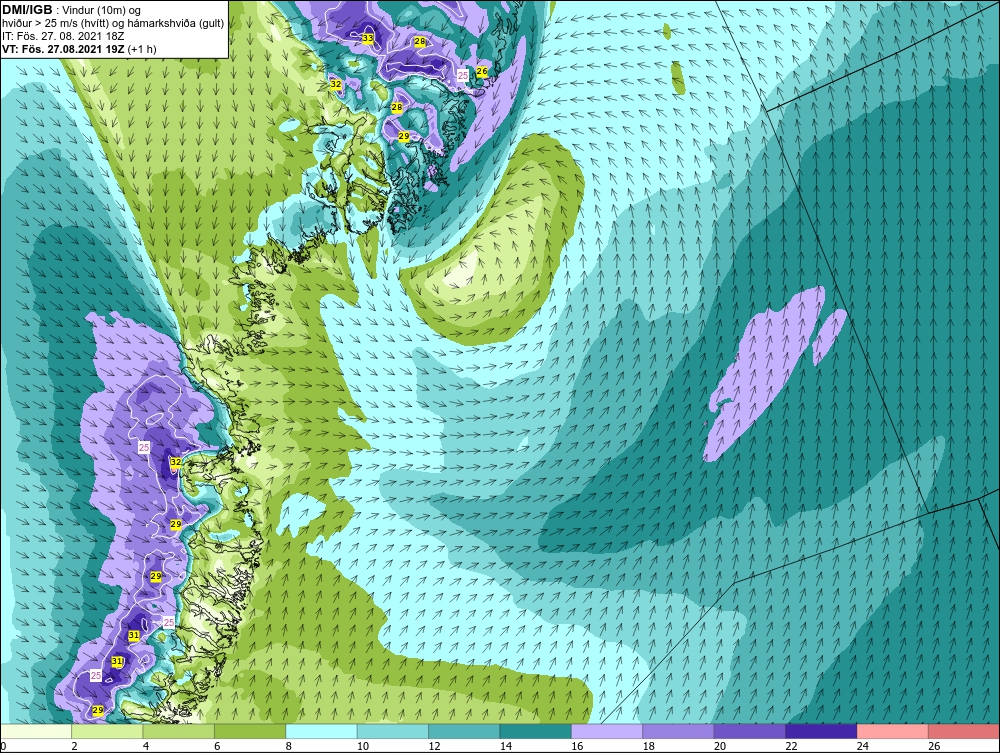Click the 'DMI/IGB : Vindur (10m) og' title line
The image size is (1000, 753).
pyautogui.click(x=72, y=10)
